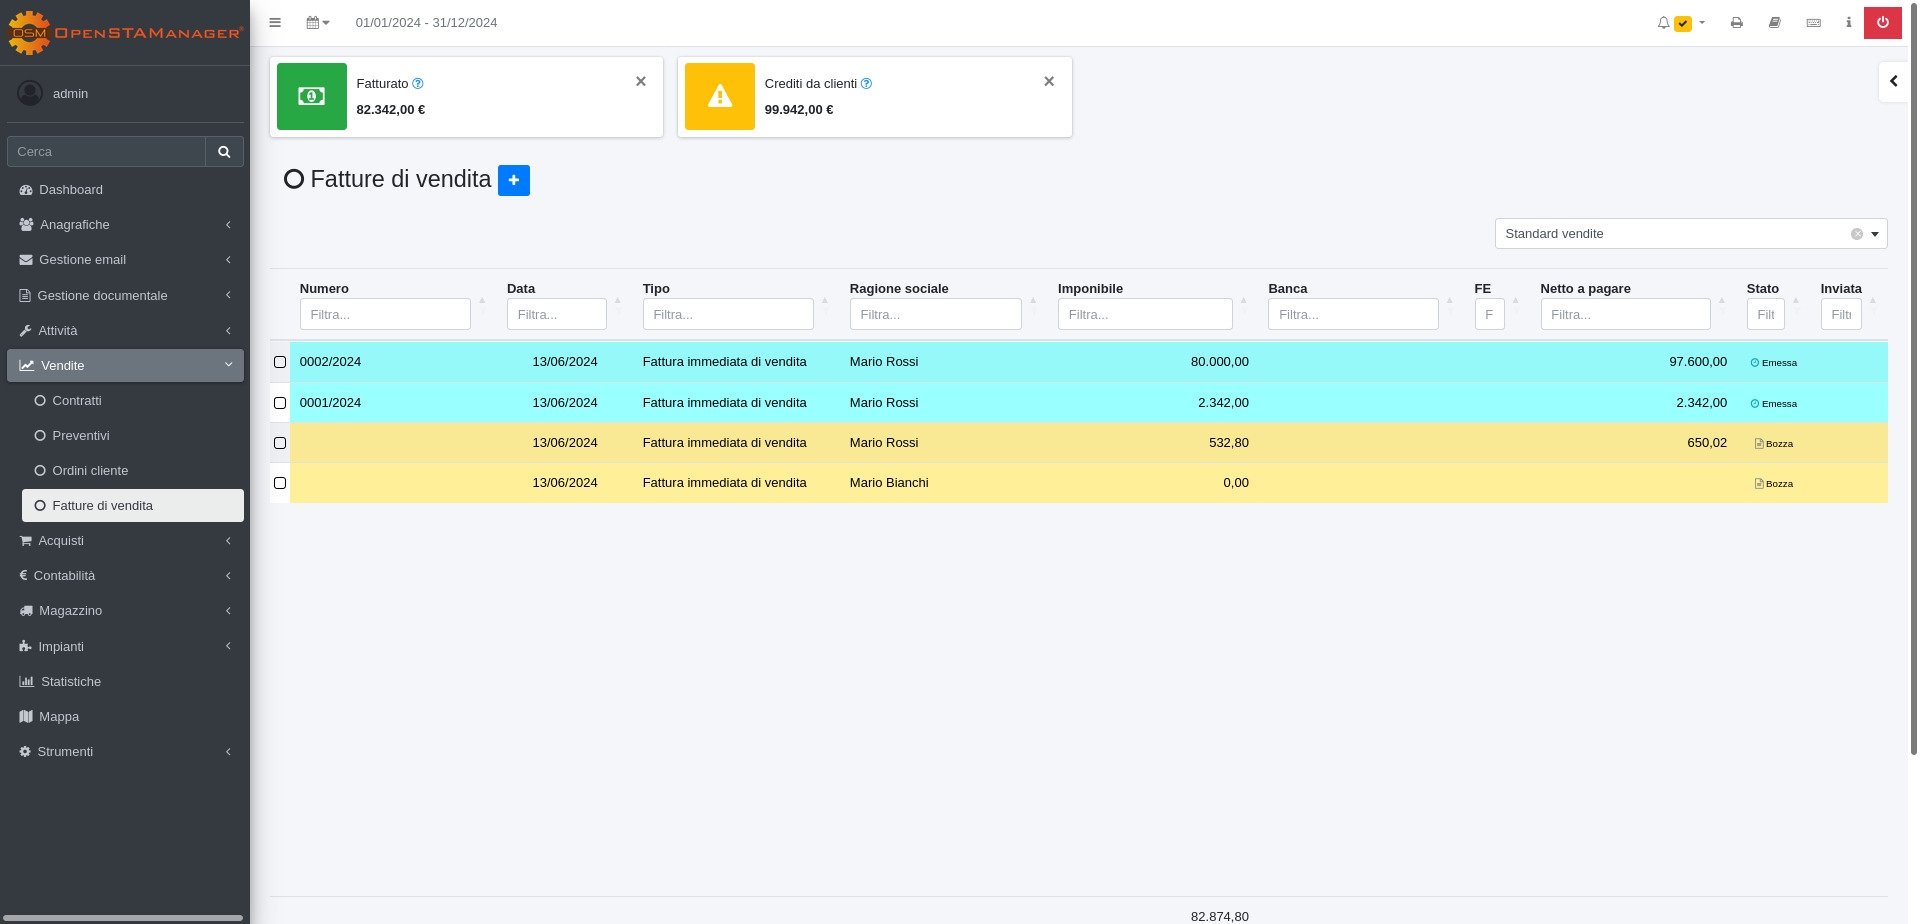This screenshot has width=1920, height=924.
Task: Close the Fatturato widget
Action: 641,82
